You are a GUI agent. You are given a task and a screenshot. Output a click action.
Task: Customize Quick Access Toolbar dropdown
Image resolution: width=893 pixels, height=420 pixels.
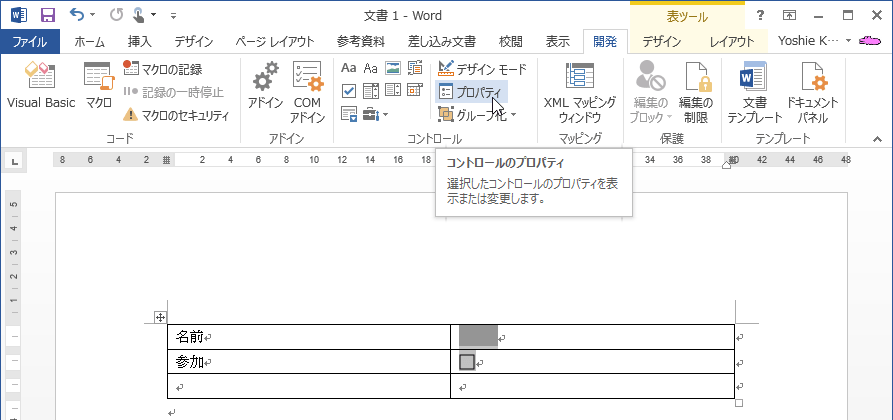pyautogui.click(x=173, y=16)
